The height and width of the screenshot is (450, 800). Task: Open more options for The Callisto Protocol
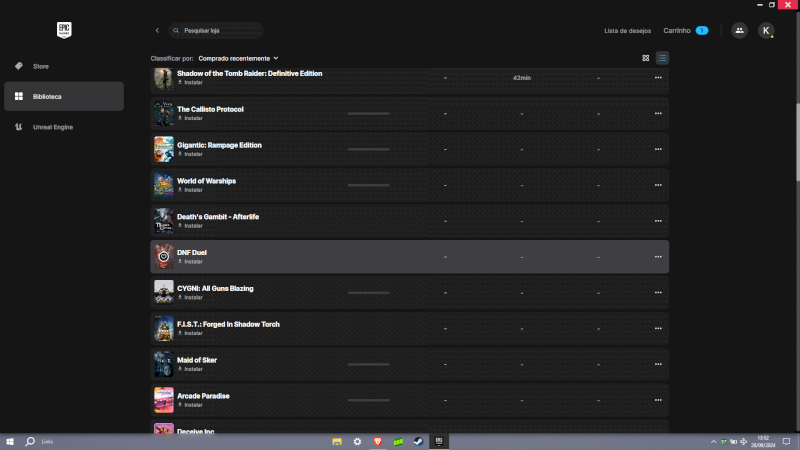(x=657, y=114)
